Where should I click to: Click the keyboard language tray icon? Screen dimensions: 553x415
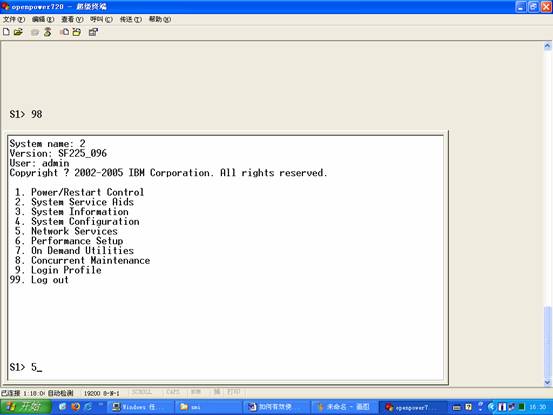click(x=457, y=408)
